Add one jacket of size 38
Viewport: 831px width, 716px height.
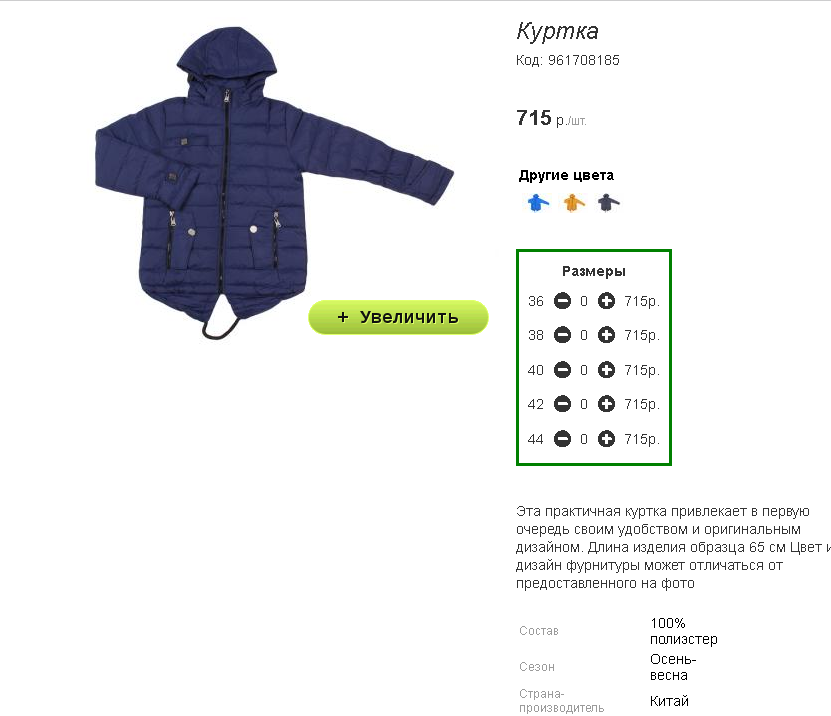(606, 335)
